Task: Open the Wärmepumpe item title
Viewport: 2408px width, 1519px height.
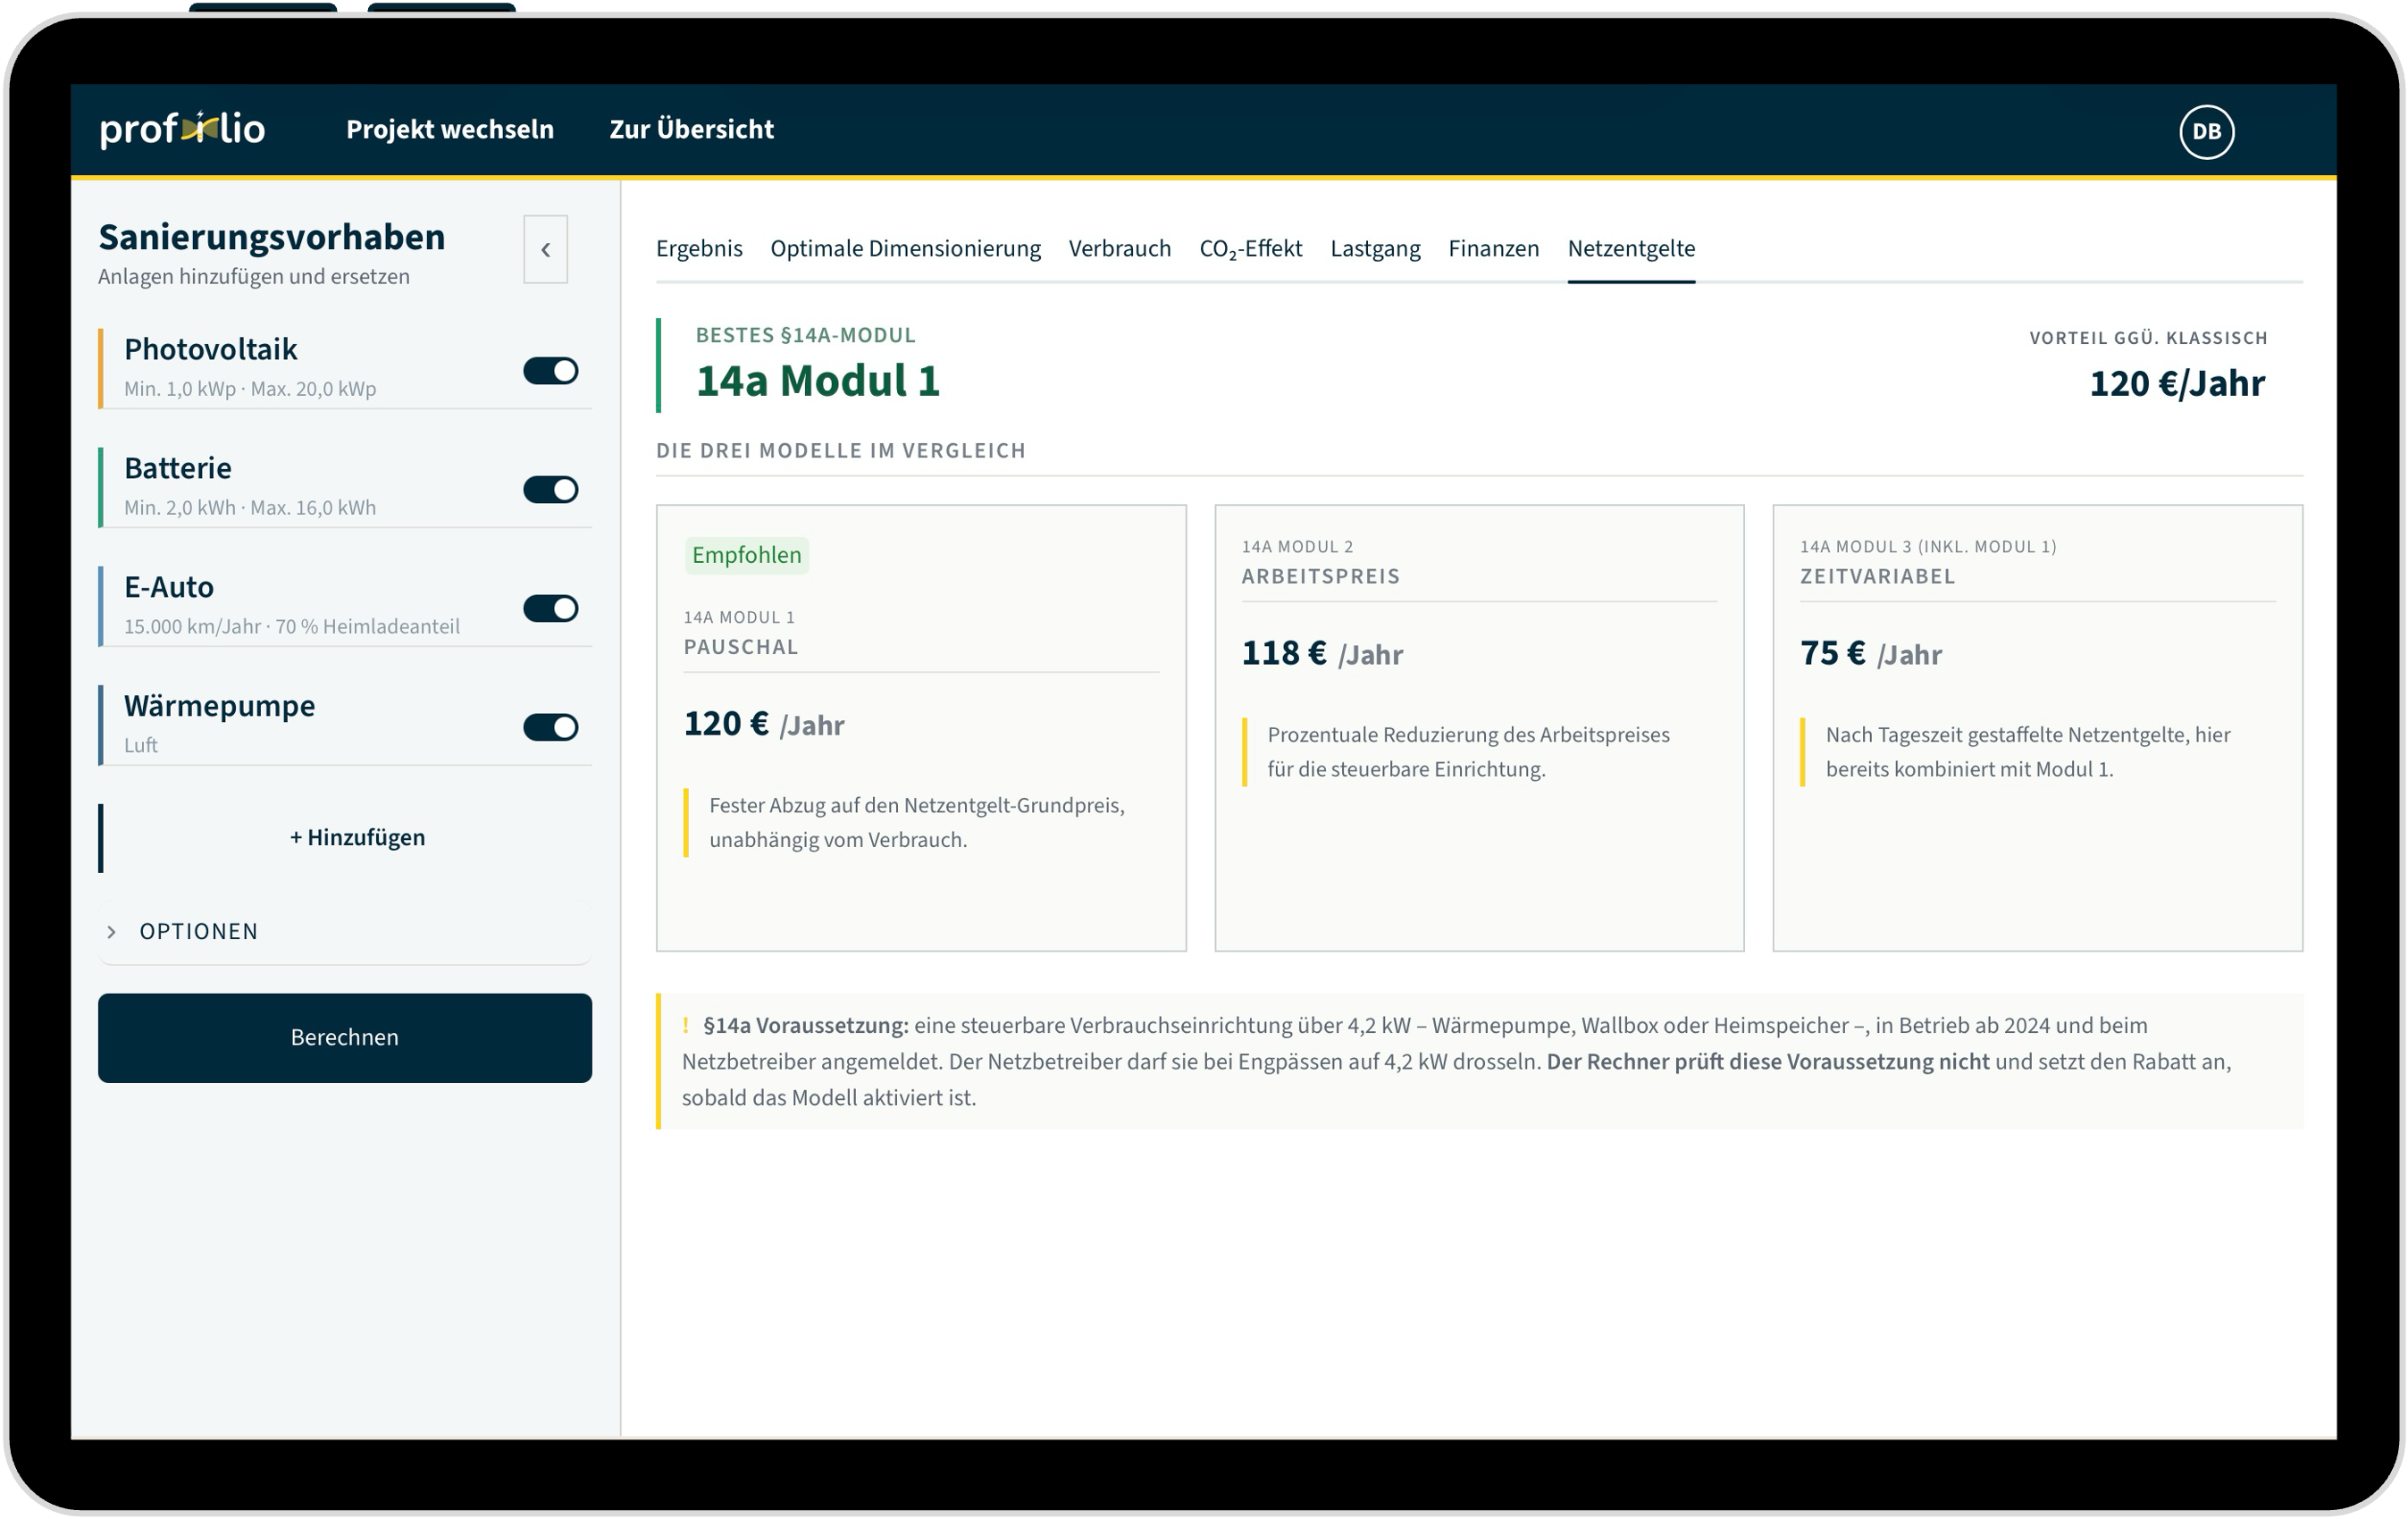Action: (x=219, y=705)
